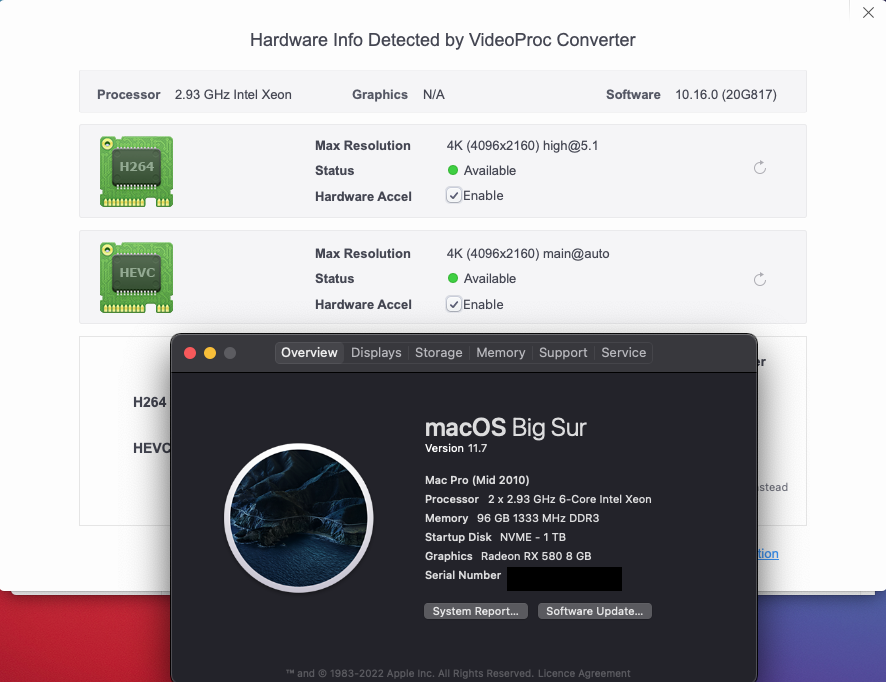Click the H264 row label in lower table
Viewport: 886px width, 682px height.
(150, 402)
